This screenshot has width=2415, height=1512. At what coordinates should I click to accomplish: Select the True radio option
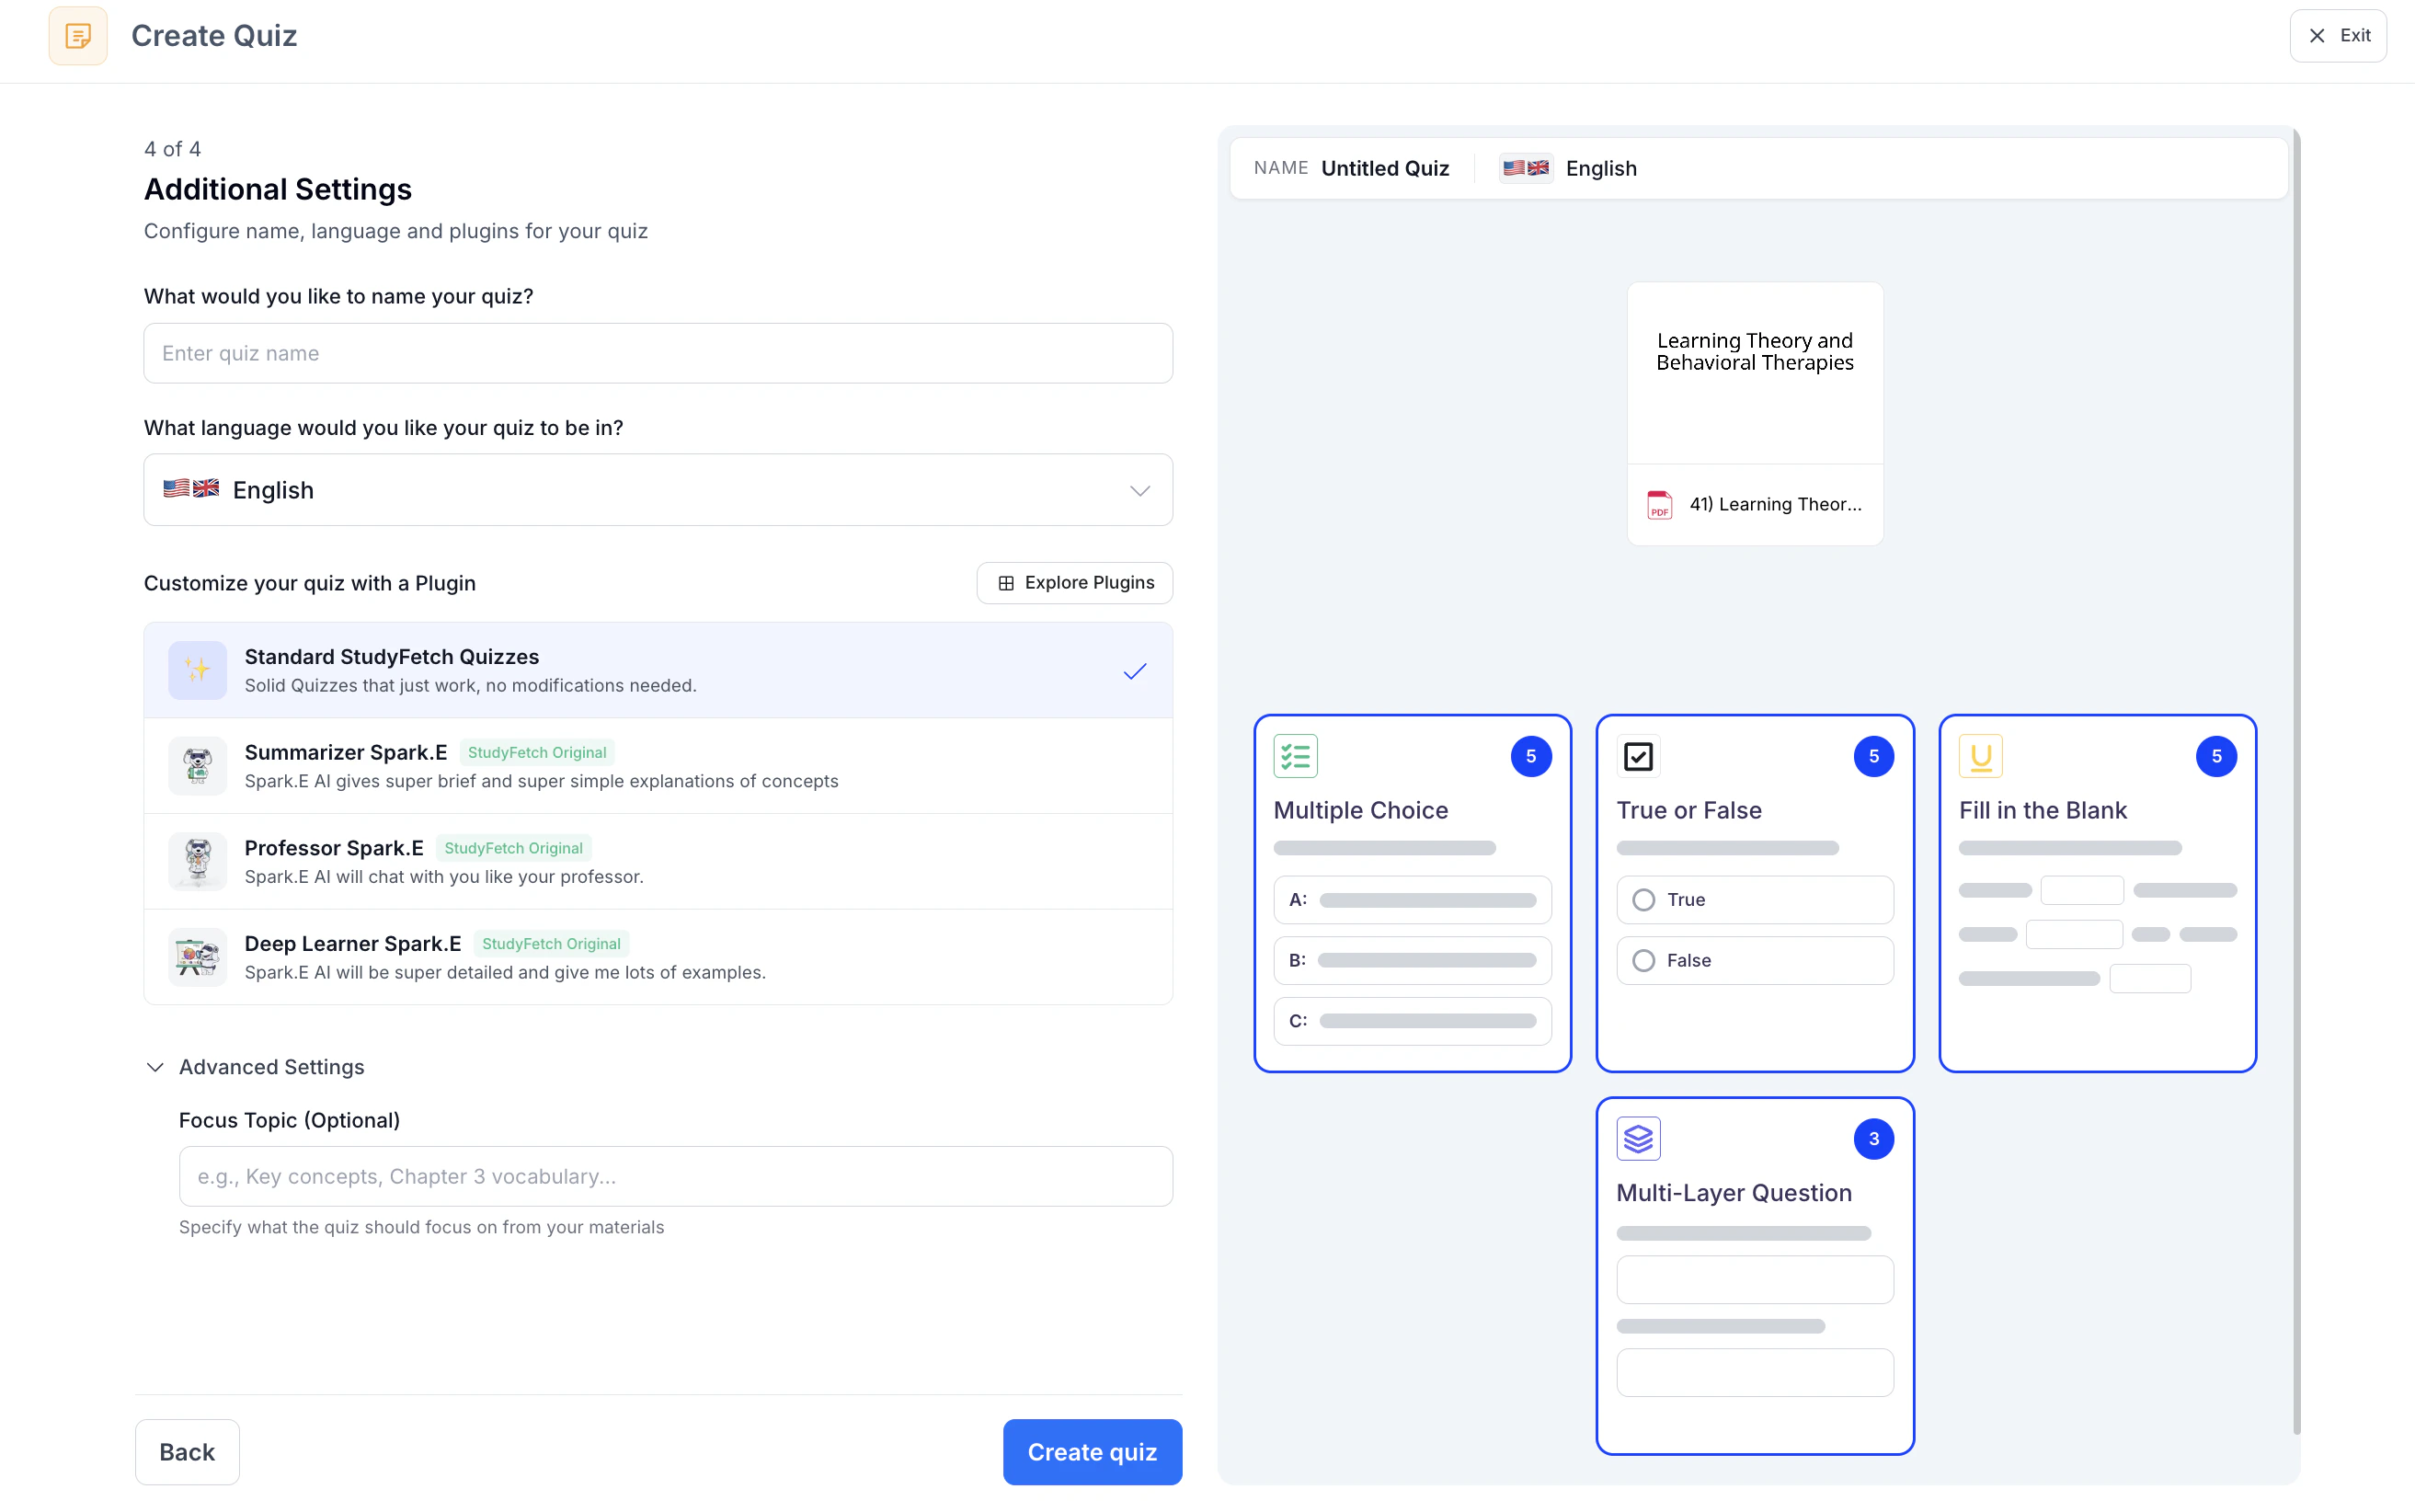pyautogui.click(x=1643, y=900)
